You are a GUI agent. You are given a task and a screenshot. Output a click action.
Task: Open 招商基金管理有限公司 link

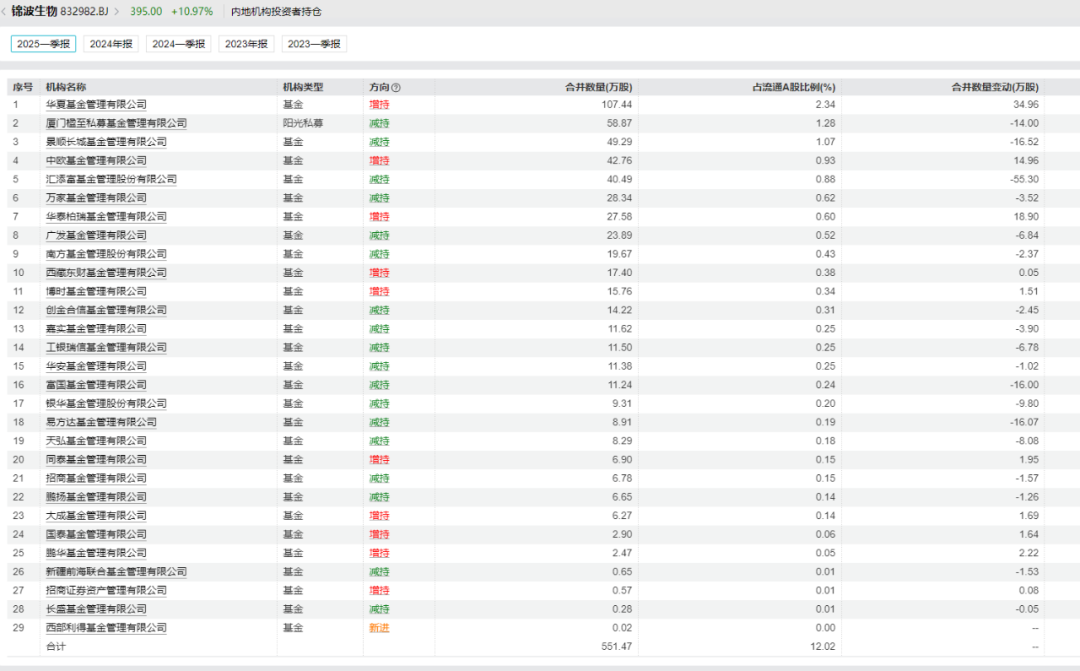96,478
